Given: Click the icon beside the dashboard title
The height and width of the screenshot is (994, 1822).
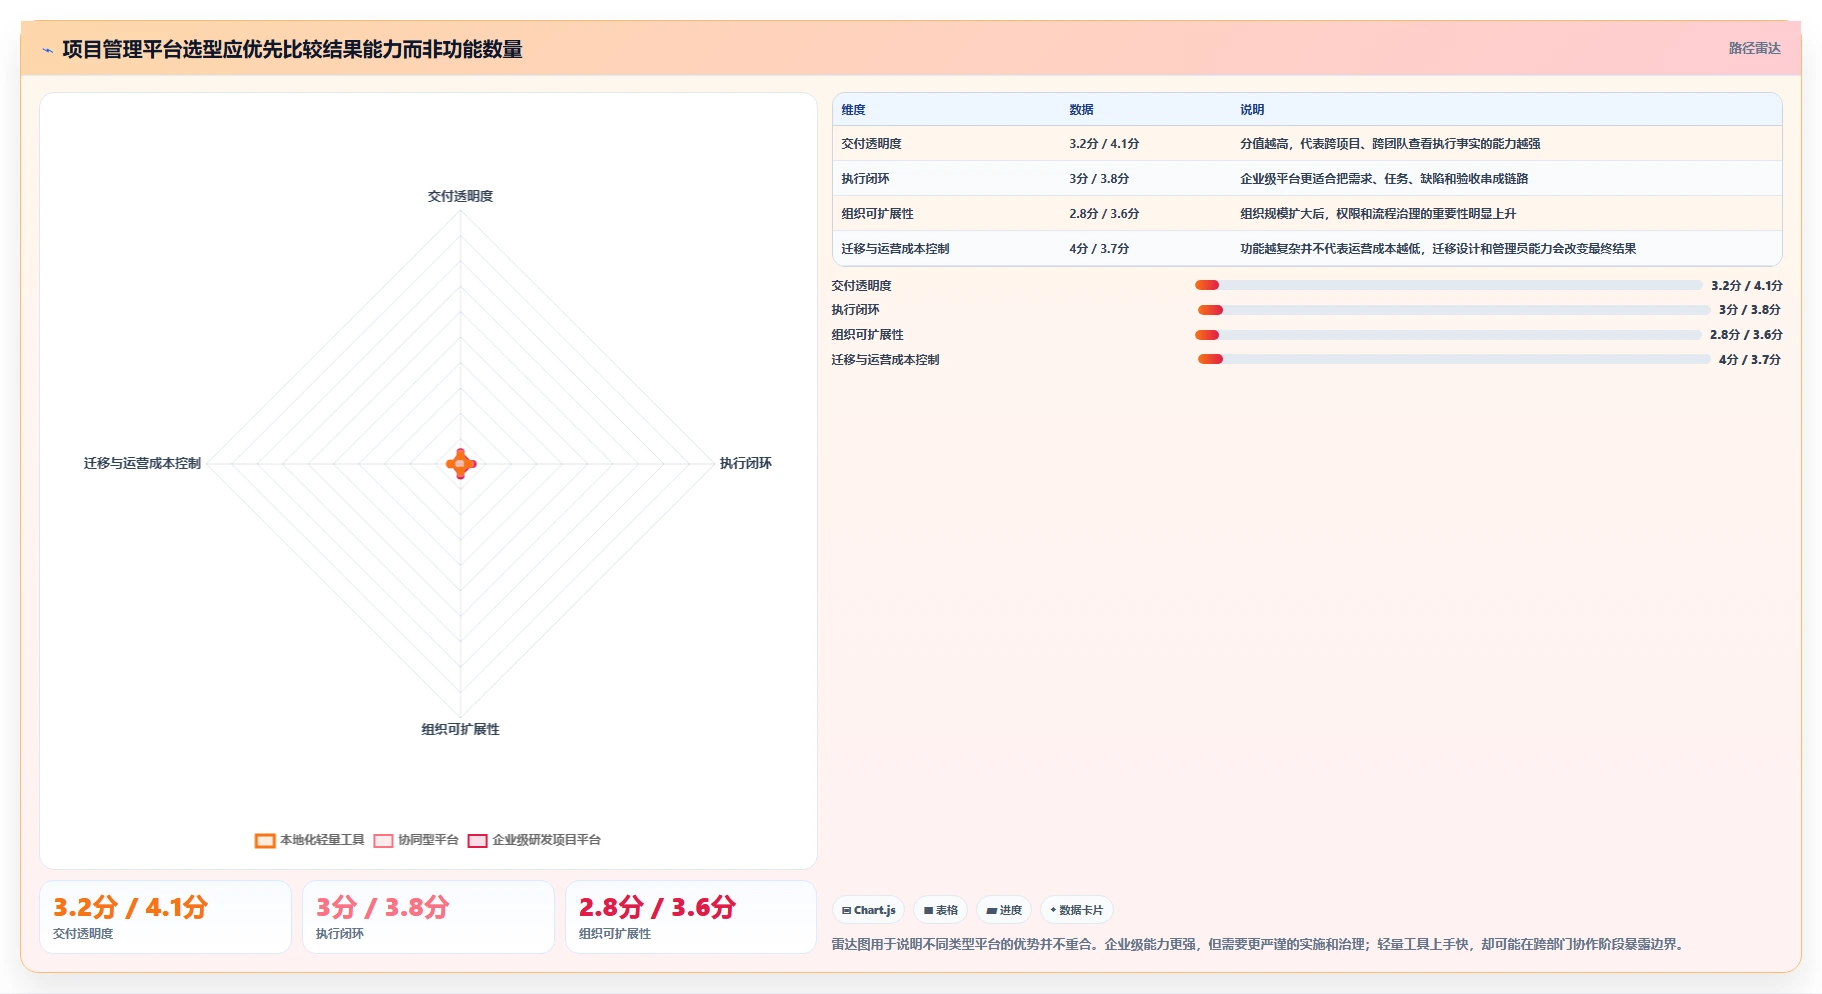Looking at the screenshot, I should 47,50.
